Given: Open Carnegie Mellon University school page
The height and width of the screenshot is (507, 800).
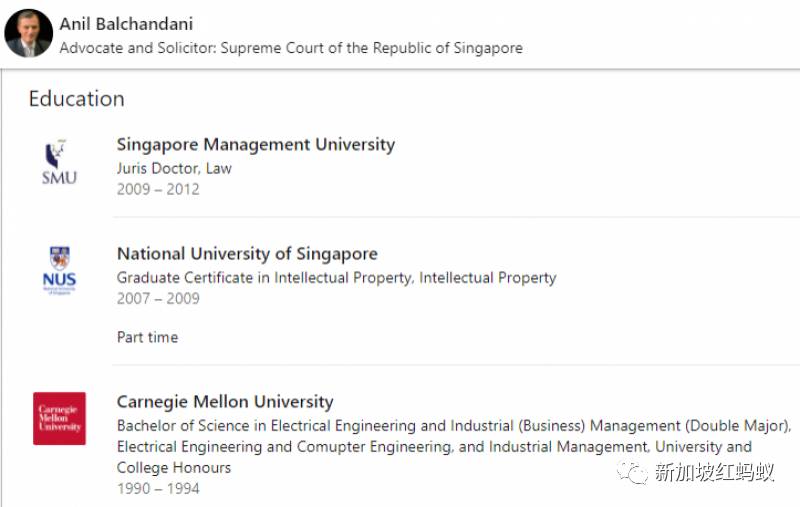Looking at the screenshot, I should tap(225, 402).
